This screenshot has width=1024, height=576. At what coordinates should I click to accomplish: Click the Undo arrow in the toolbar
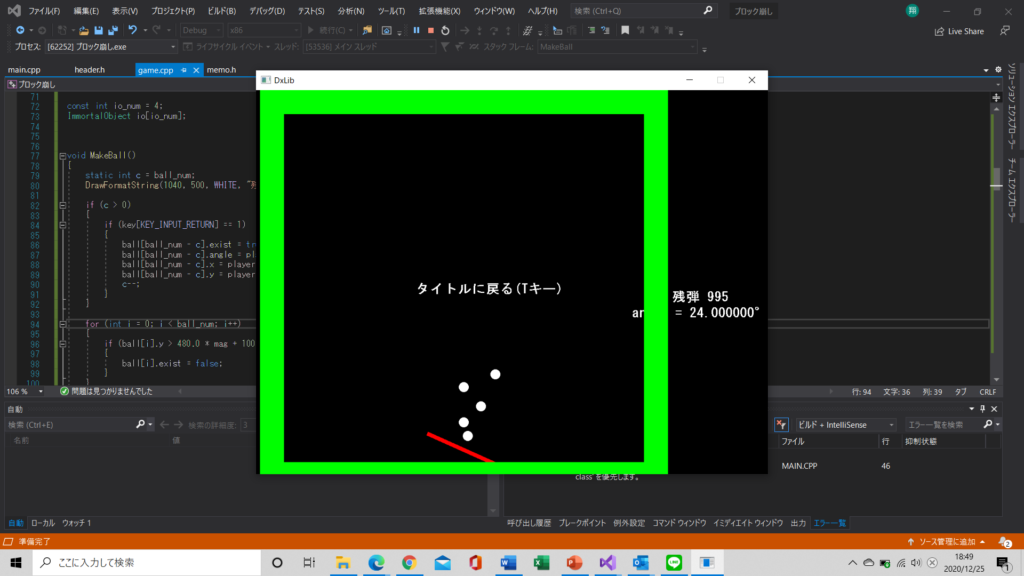tap(131, 31)
